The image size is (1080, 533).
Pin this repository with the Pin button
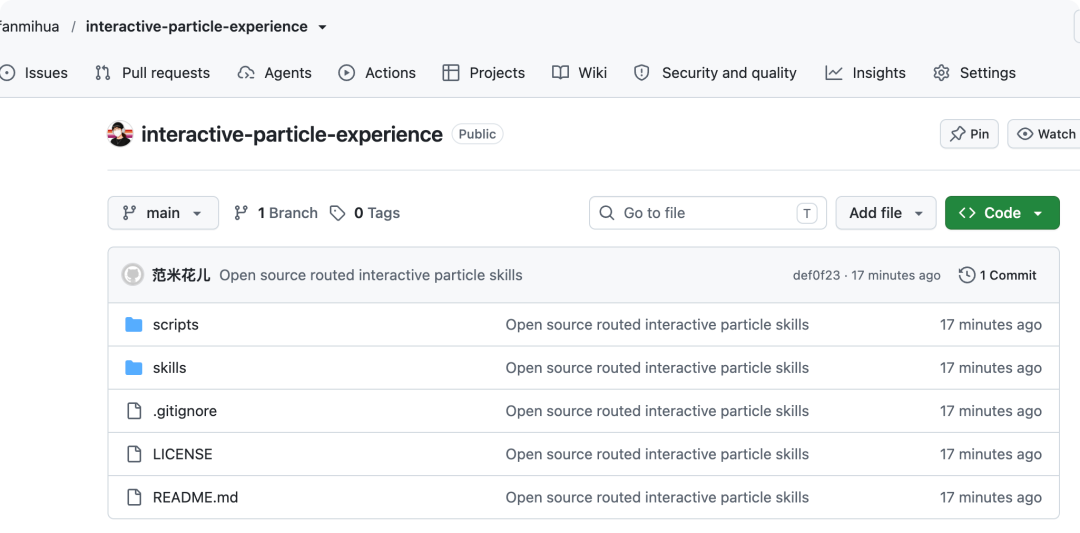pyautogui.click(x=969, y=134)
